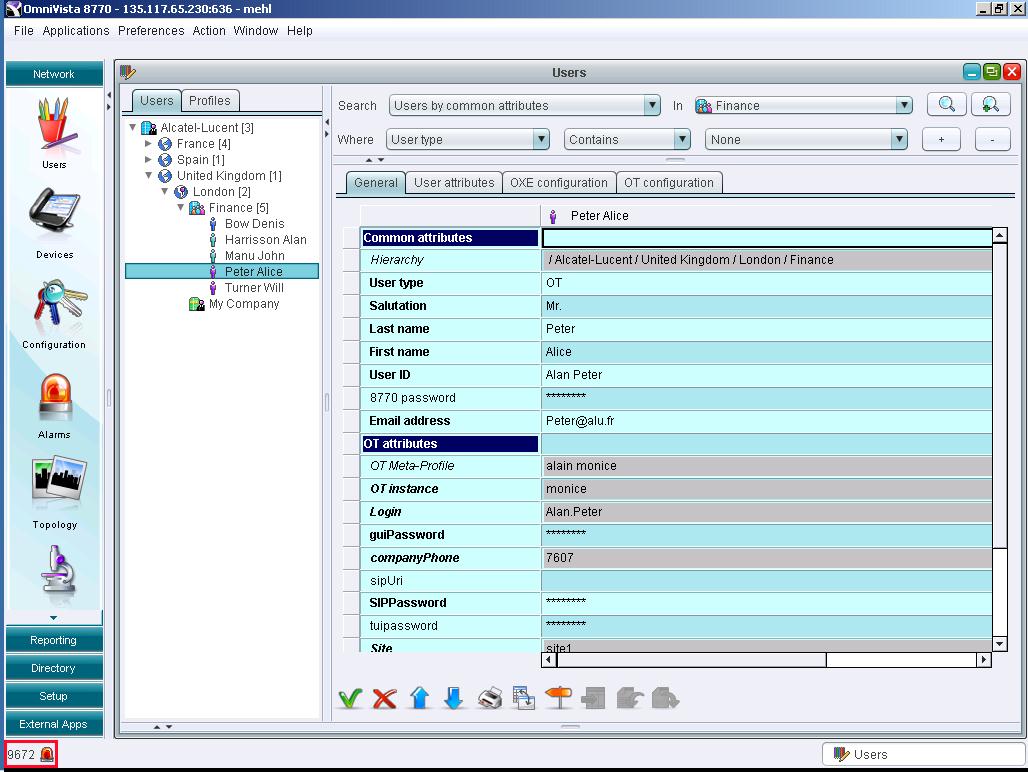
Task: Switch to the OXE configuration tab
Action: (558, 183)
